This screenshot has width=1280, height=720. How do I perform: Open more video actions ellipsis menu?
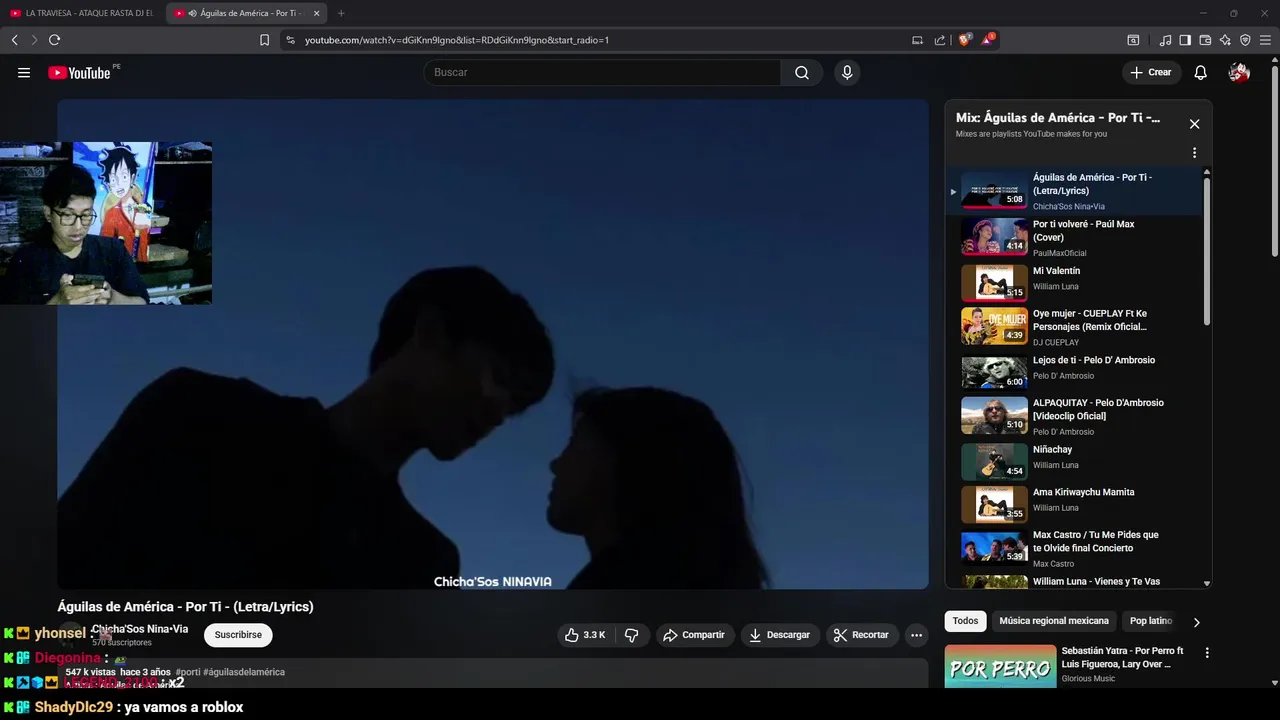916,635
